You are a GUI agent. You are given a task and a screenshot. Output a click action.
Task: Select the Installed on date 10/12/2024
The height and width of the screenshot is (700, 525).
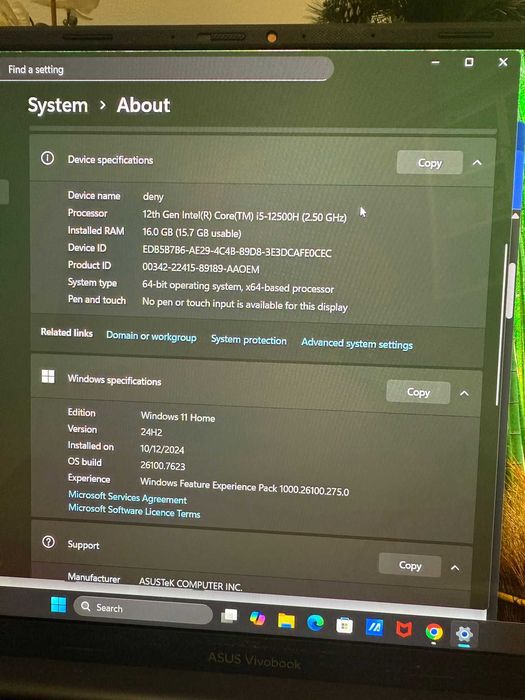pyautogui.click(x=162, y=449)
